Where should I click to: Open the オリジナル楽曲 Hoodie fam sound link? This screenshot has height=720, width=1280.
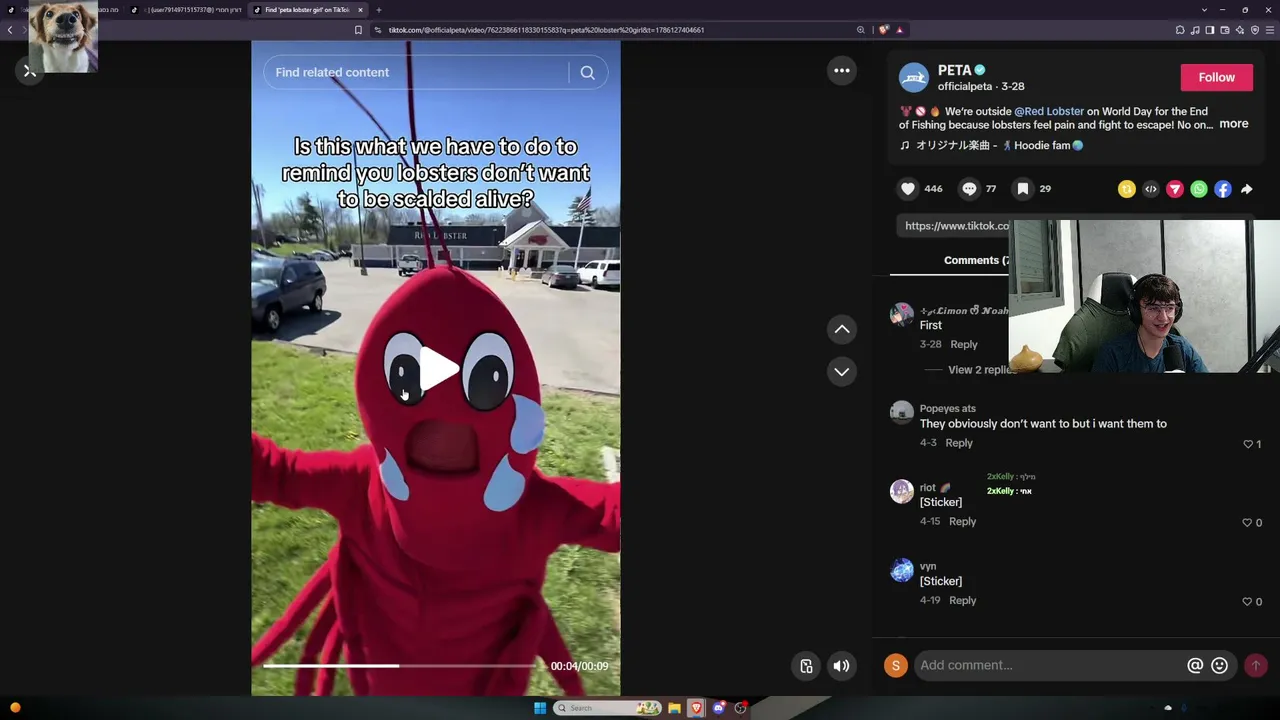[x=991, y=145]
